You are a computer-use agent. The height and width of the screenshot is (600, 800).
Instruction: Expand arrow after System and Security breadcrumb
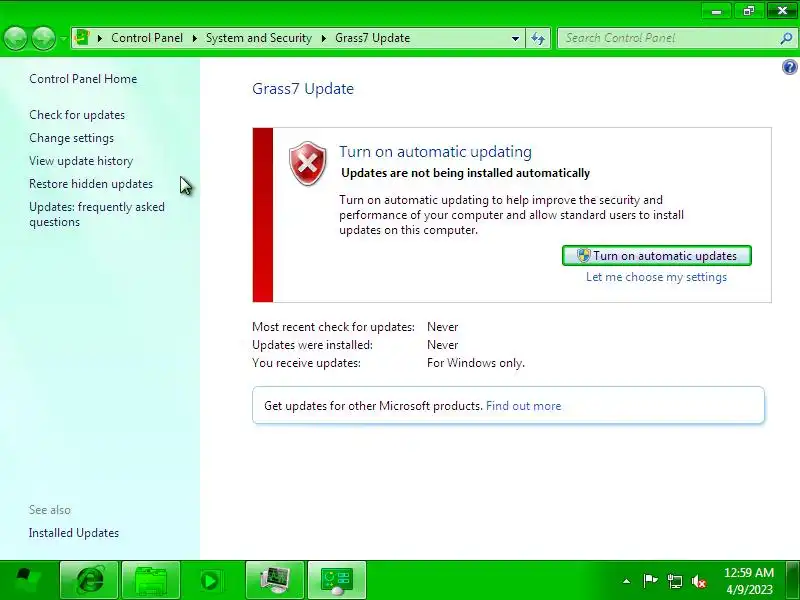[324, 38]
